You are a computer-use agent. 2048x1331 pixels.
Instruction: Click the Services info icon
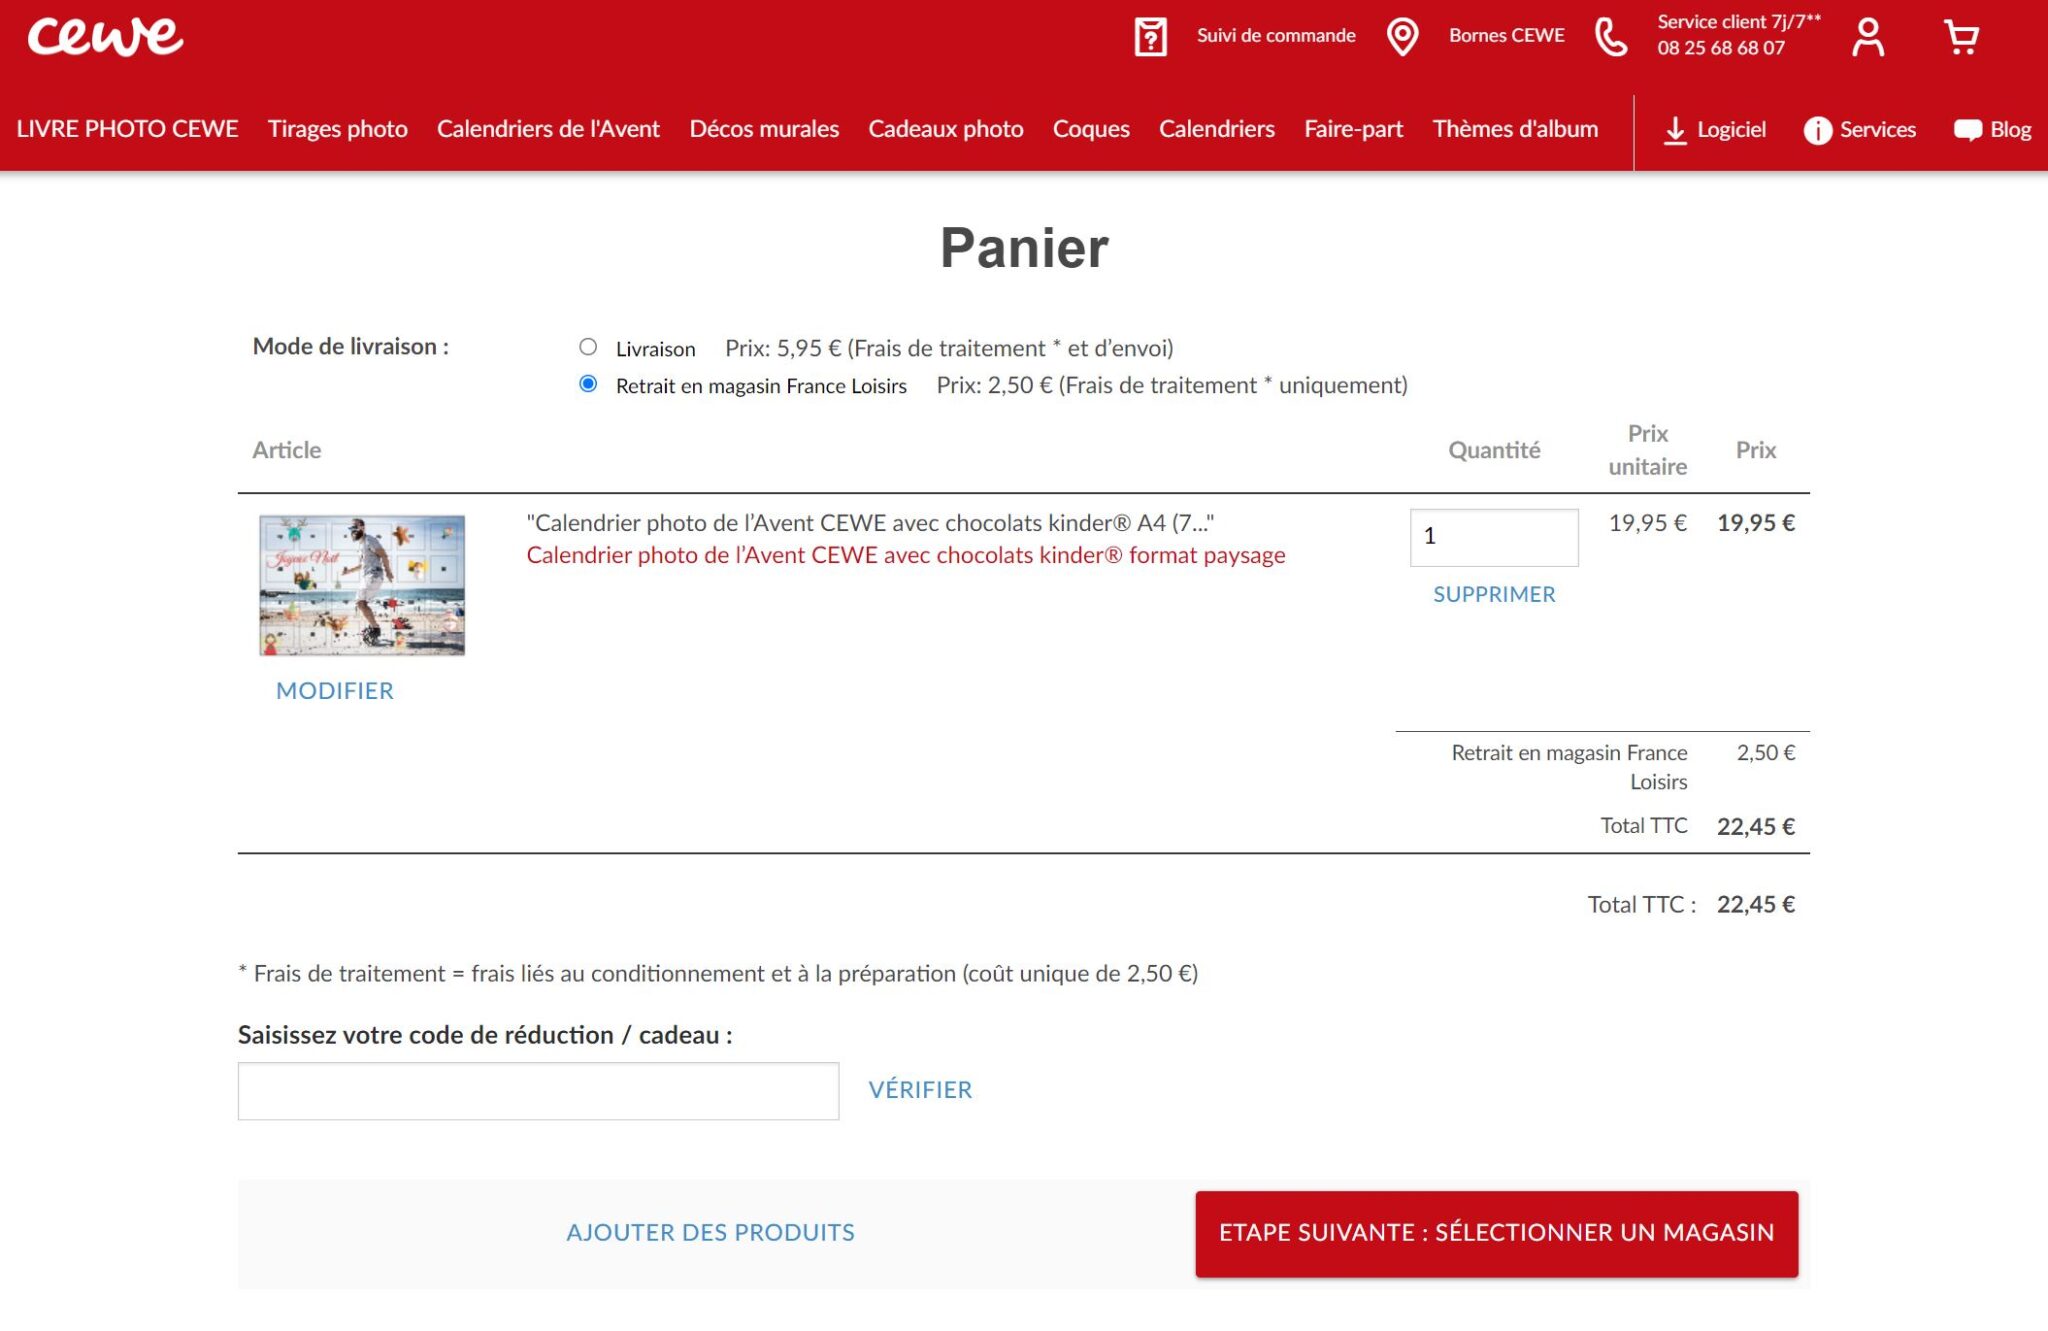(1817, 130)
